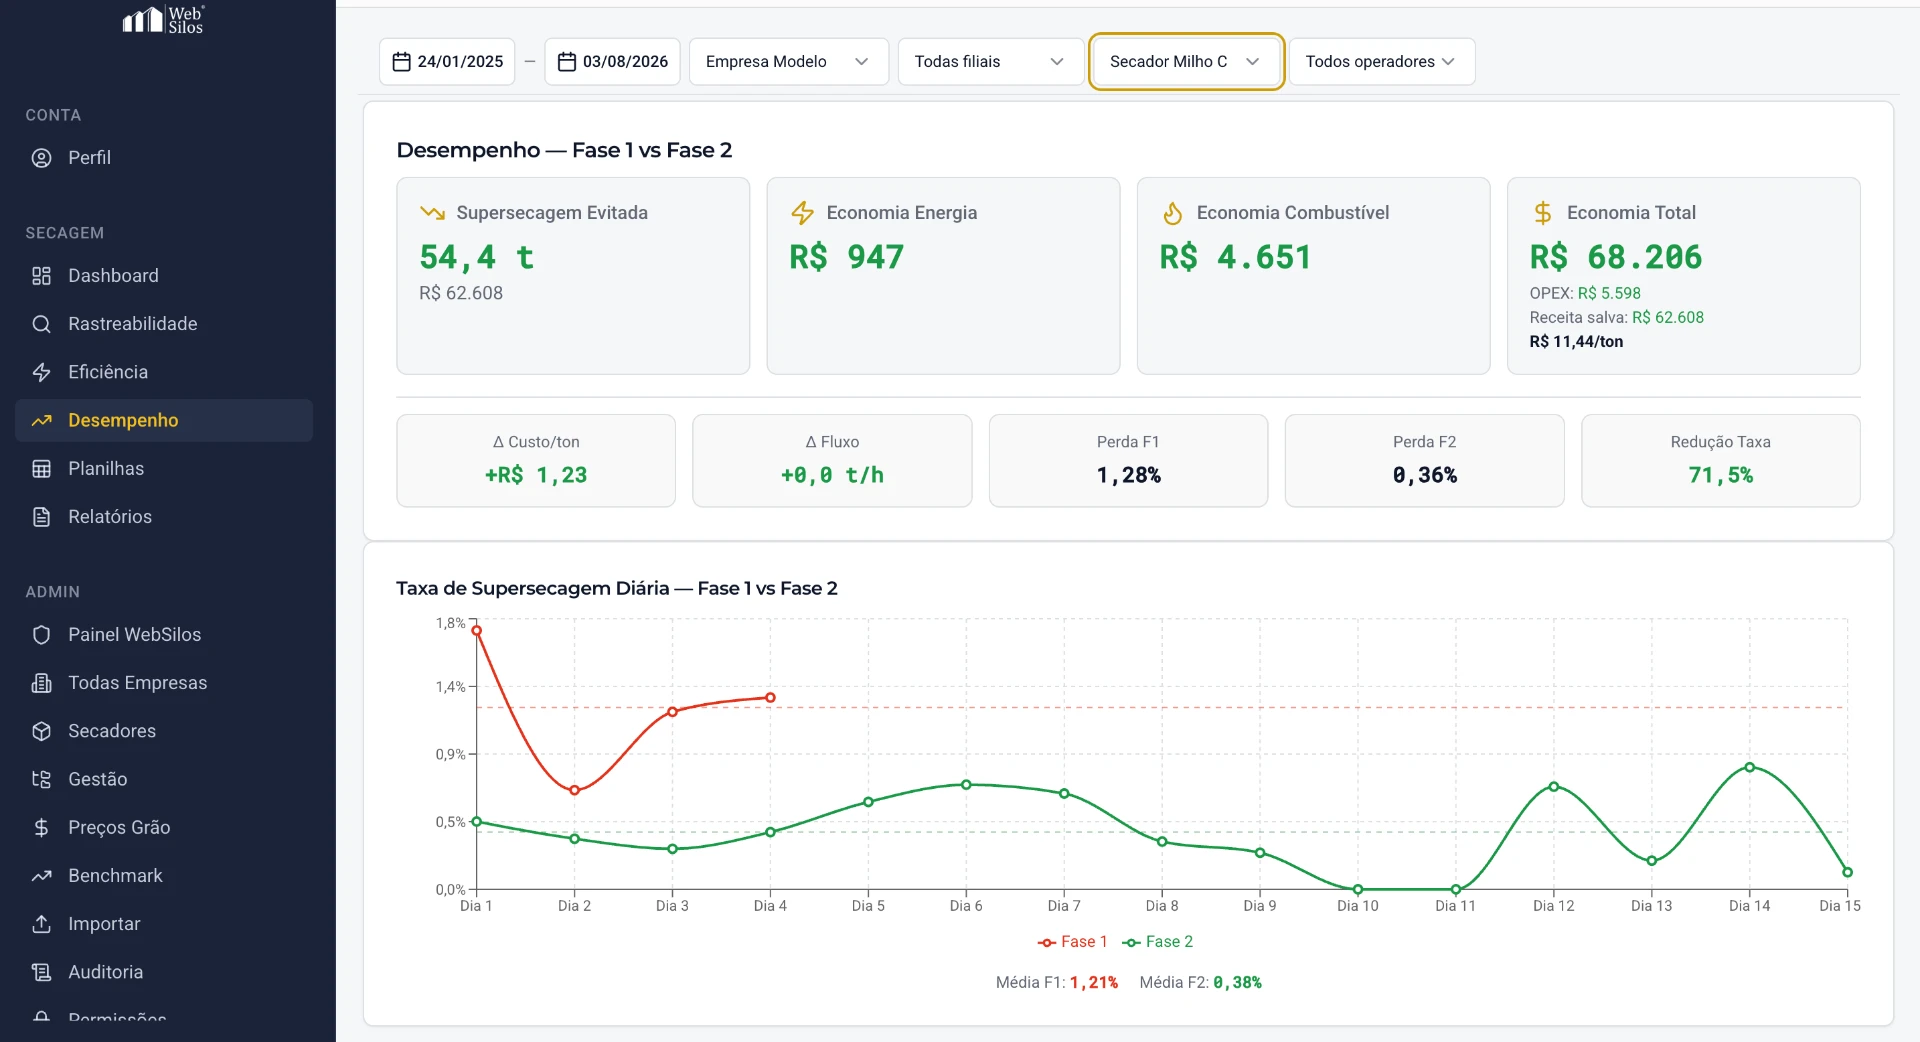Click the Todas Empresas building icon
Image resolution: width=1920 pixels, height=1042 pixels.
(41, 683)
